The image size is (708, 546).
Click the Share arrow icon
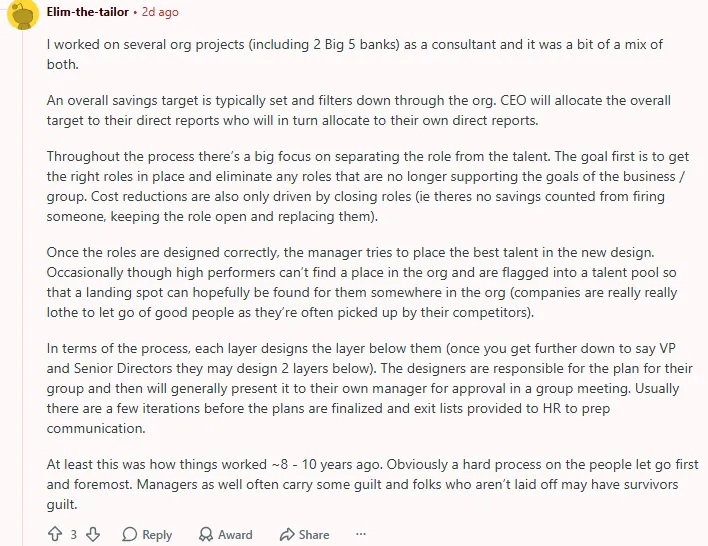coord(287,534)
